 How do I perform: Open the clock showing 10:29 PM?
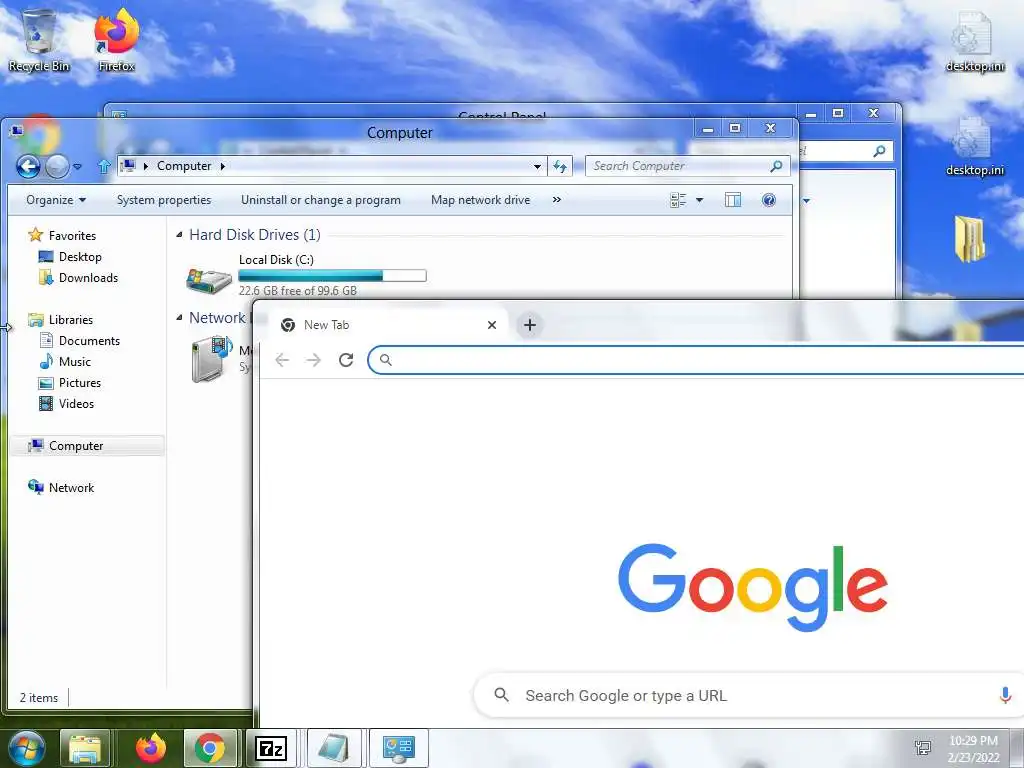[x=974, y=748]
